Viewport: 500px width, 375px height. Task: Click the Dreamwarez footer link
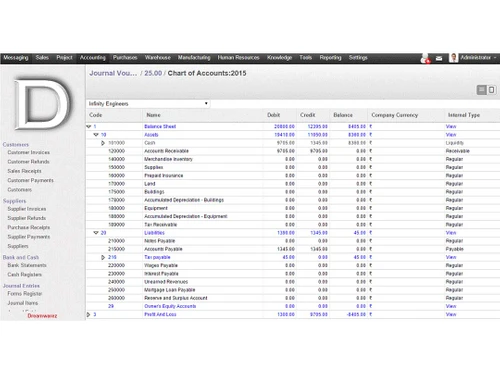pyautogui.click(x=42, y=316)
